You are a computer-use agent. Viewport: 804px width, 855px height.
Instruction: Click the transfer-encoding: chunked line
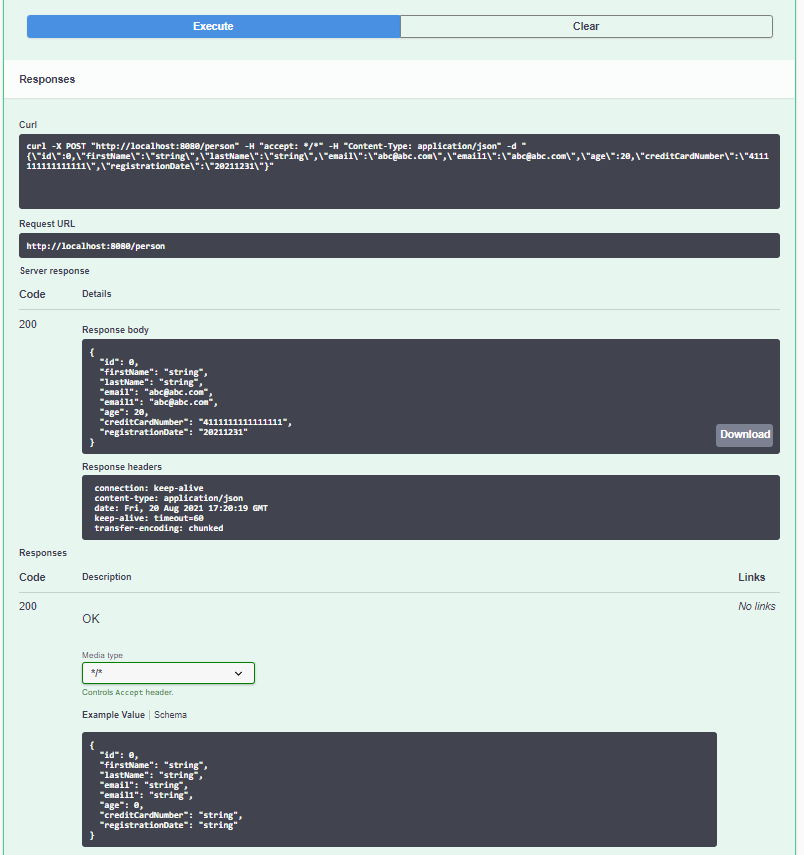click(x=159, y=528)
